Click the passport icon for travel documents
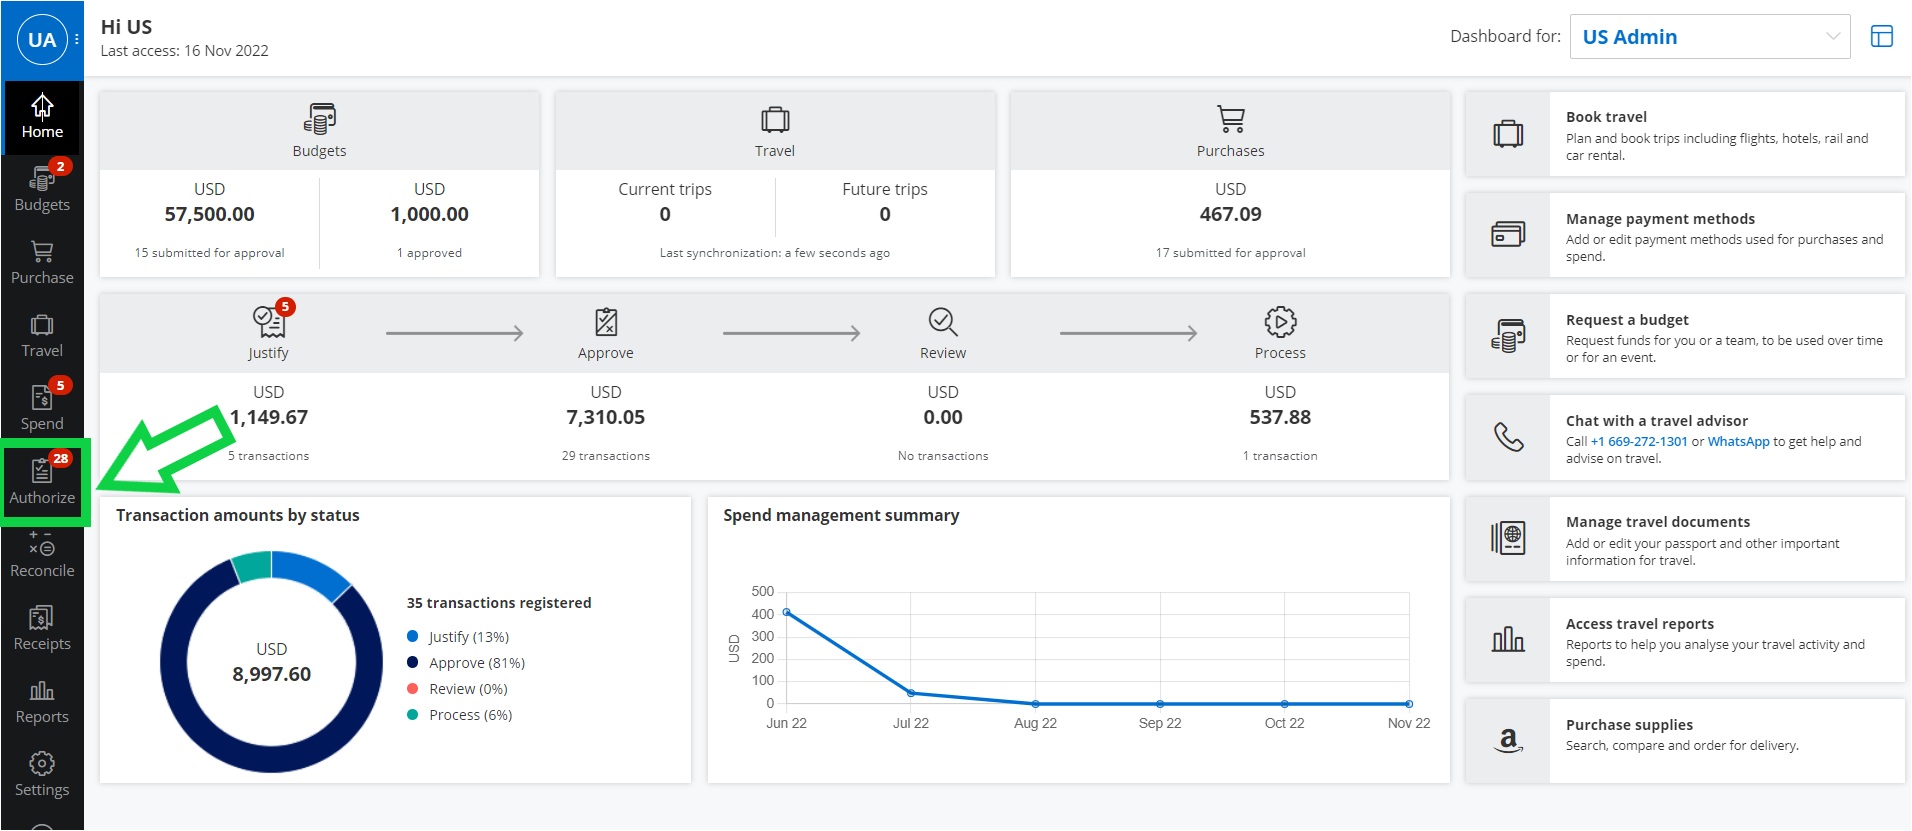Viewport: 1912px width, 831px height. tap(1508, 538)
